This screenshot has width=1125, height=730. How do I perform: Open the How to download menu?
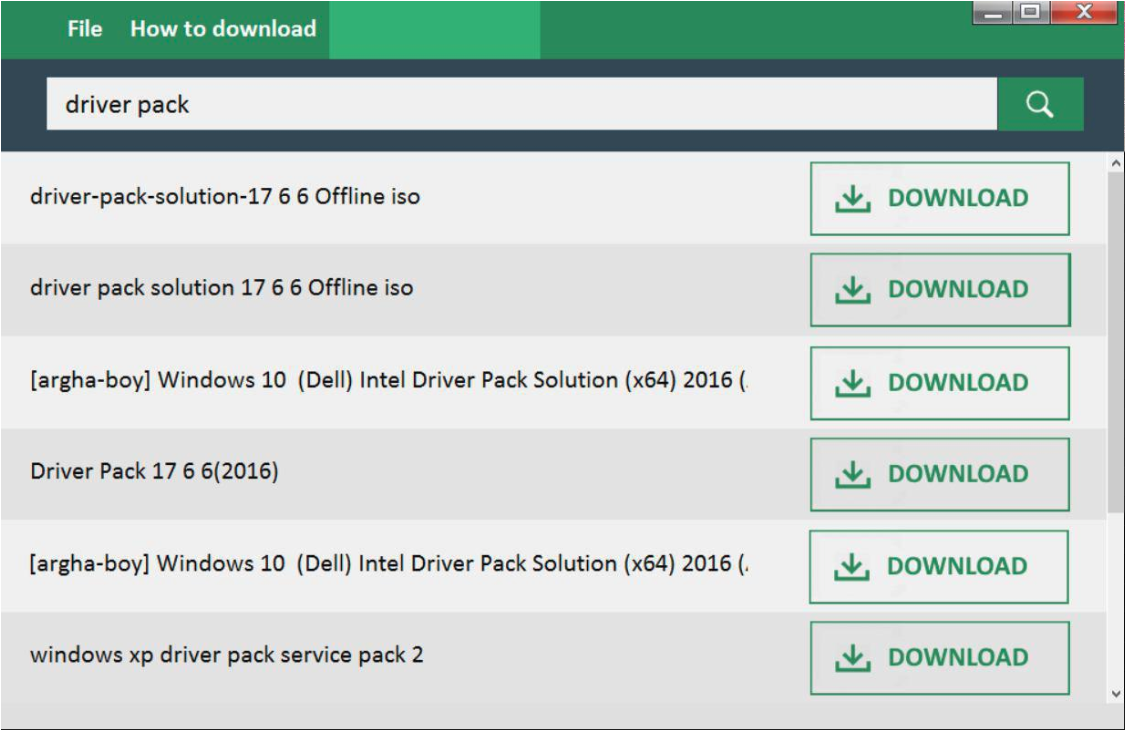[x=223, y=29]
